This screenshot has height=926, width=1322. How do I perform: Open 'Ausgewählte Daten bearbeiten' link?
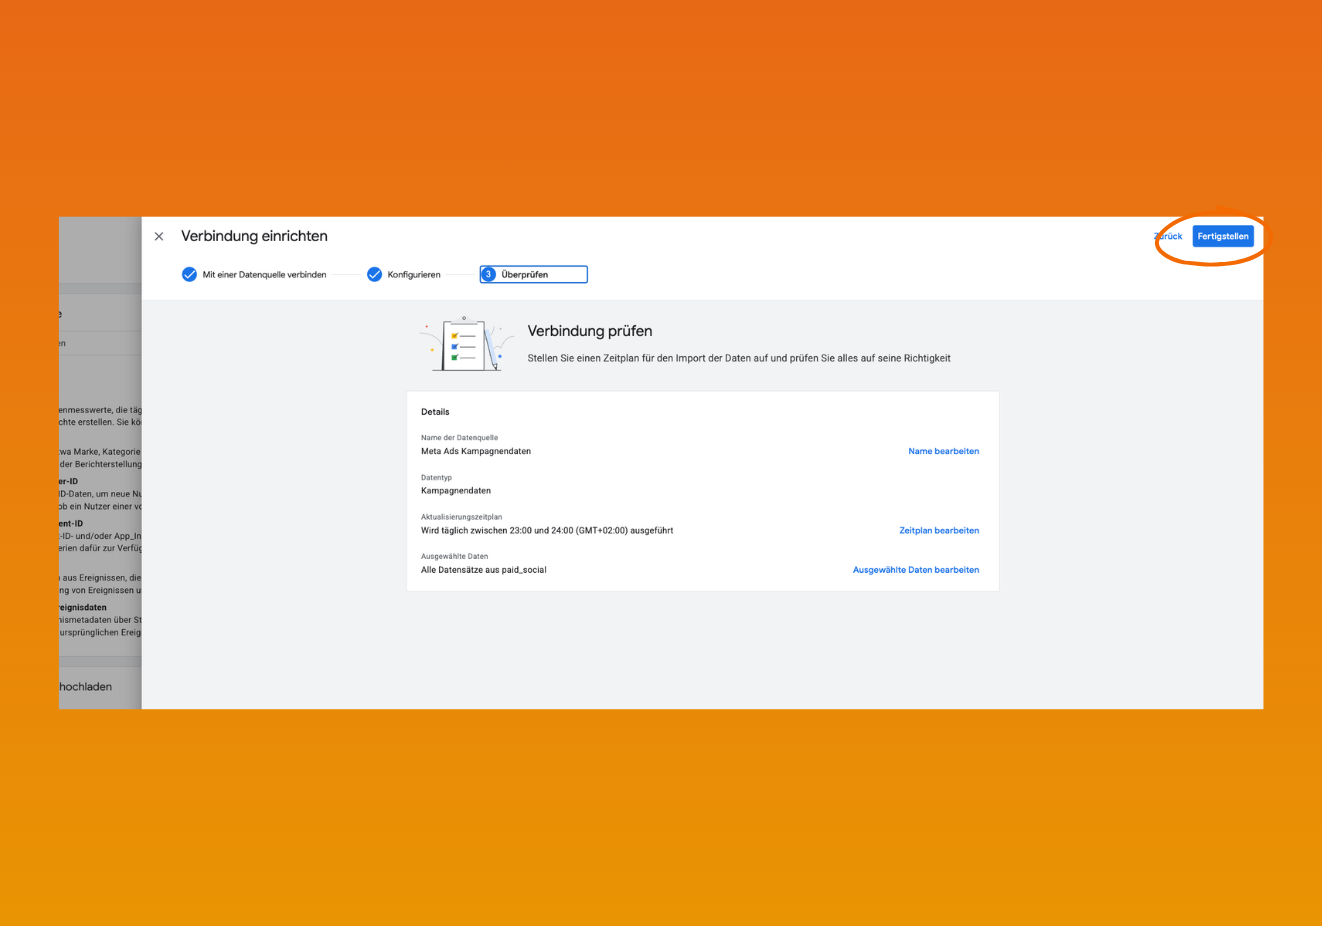(916, 570)
